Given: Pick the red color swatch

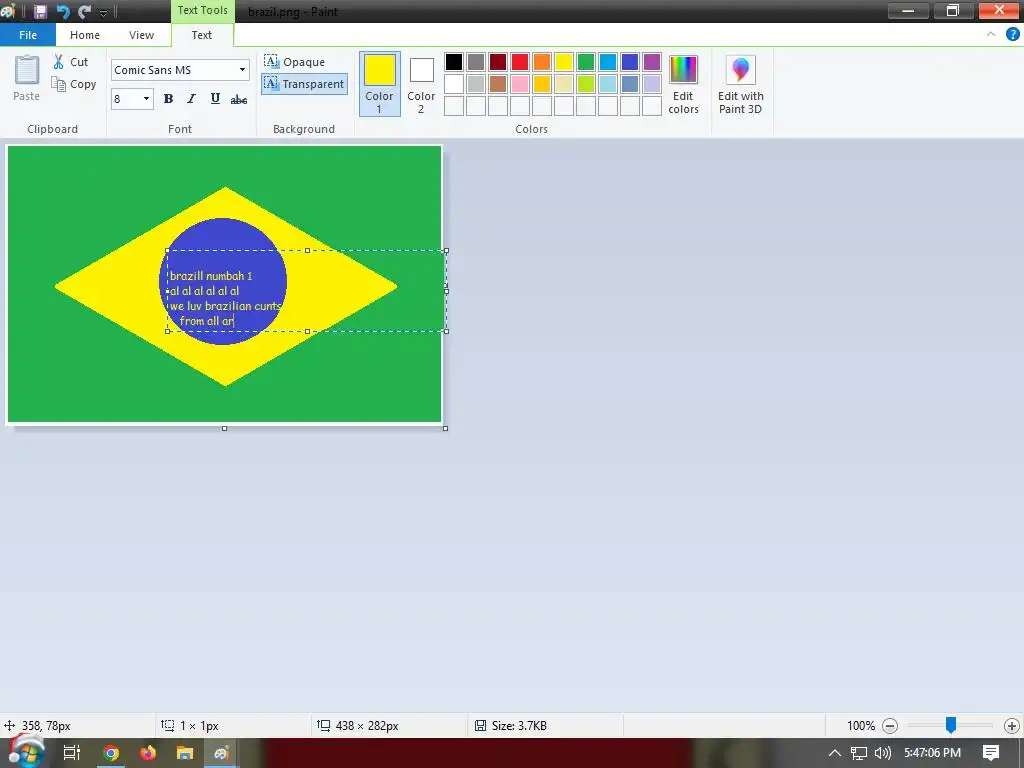Looking at the screenshot, I should coord(520,62).
